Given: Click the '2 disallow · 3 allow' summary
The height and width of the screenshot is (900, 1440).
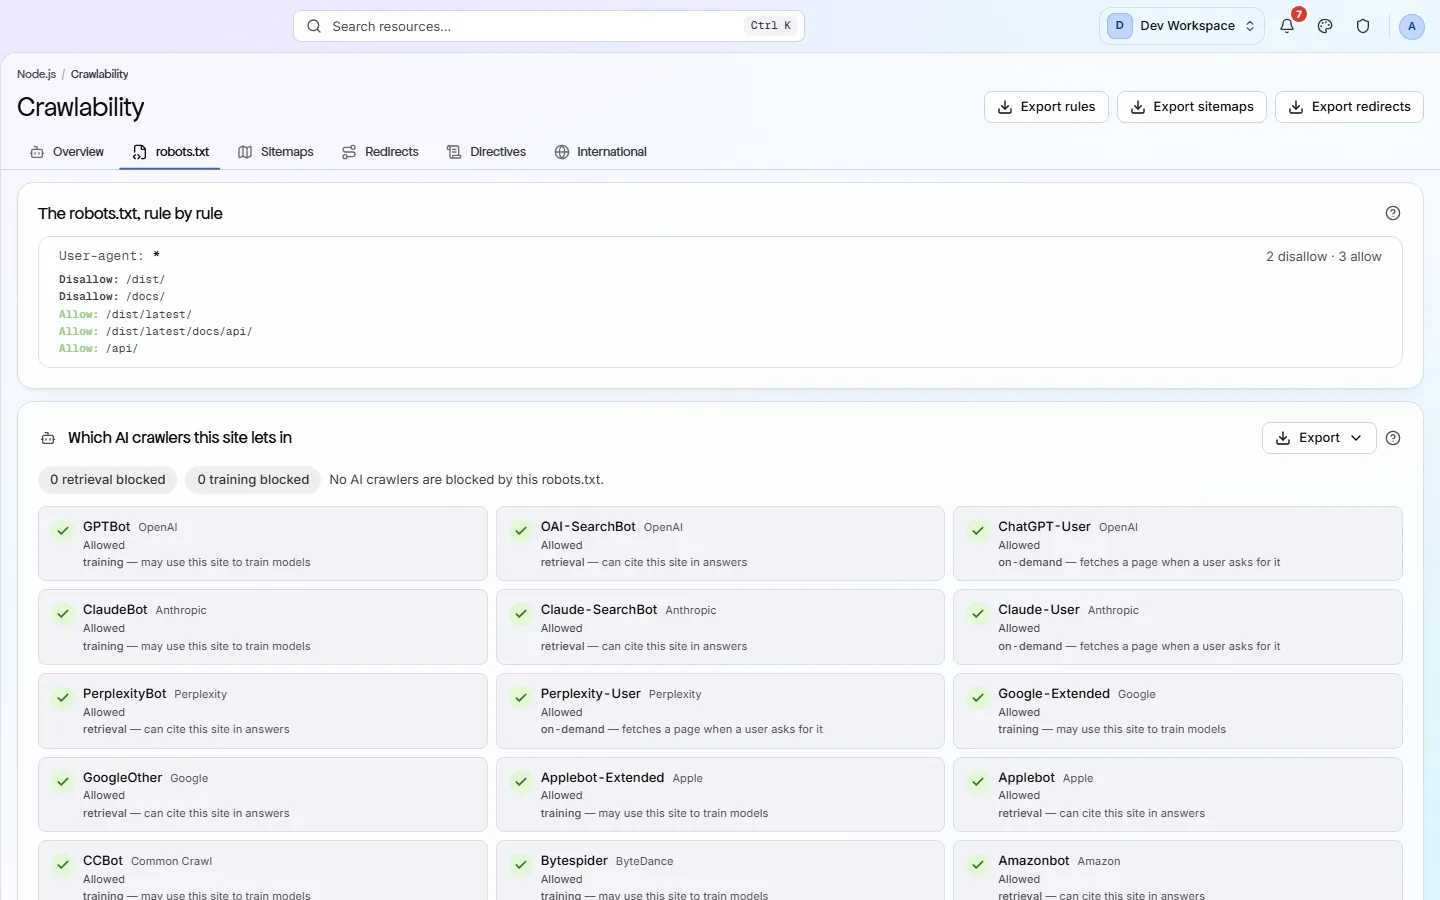Looking at the screenshot, I should (x=1324, y=257).
